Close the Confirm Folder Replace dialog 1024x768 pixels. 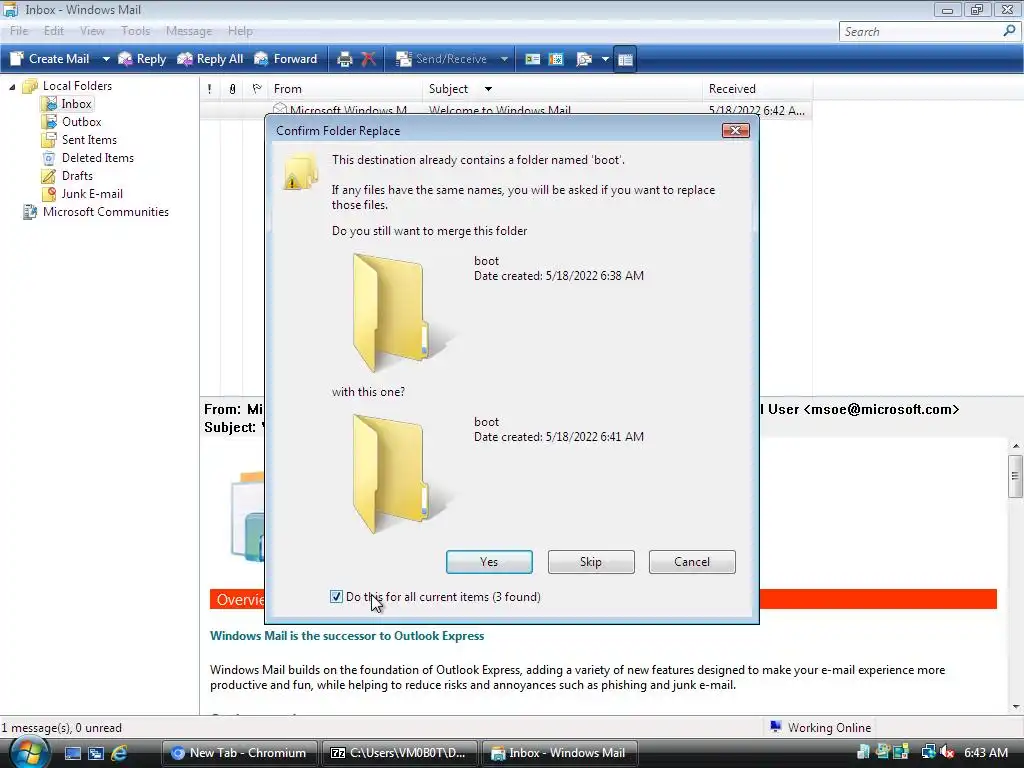tap(735, 131)
